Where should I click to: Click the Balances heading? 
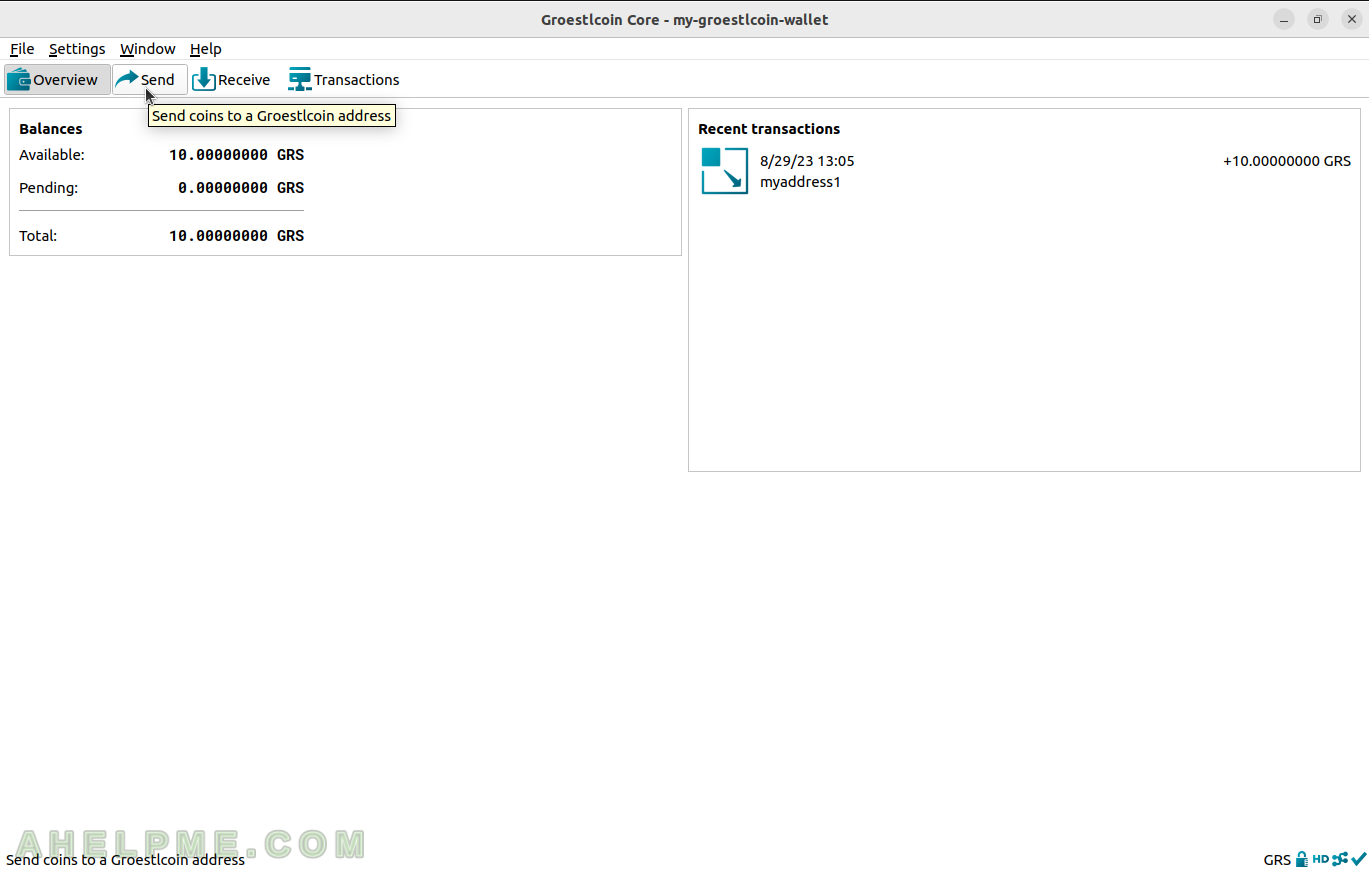pos(51,129)
